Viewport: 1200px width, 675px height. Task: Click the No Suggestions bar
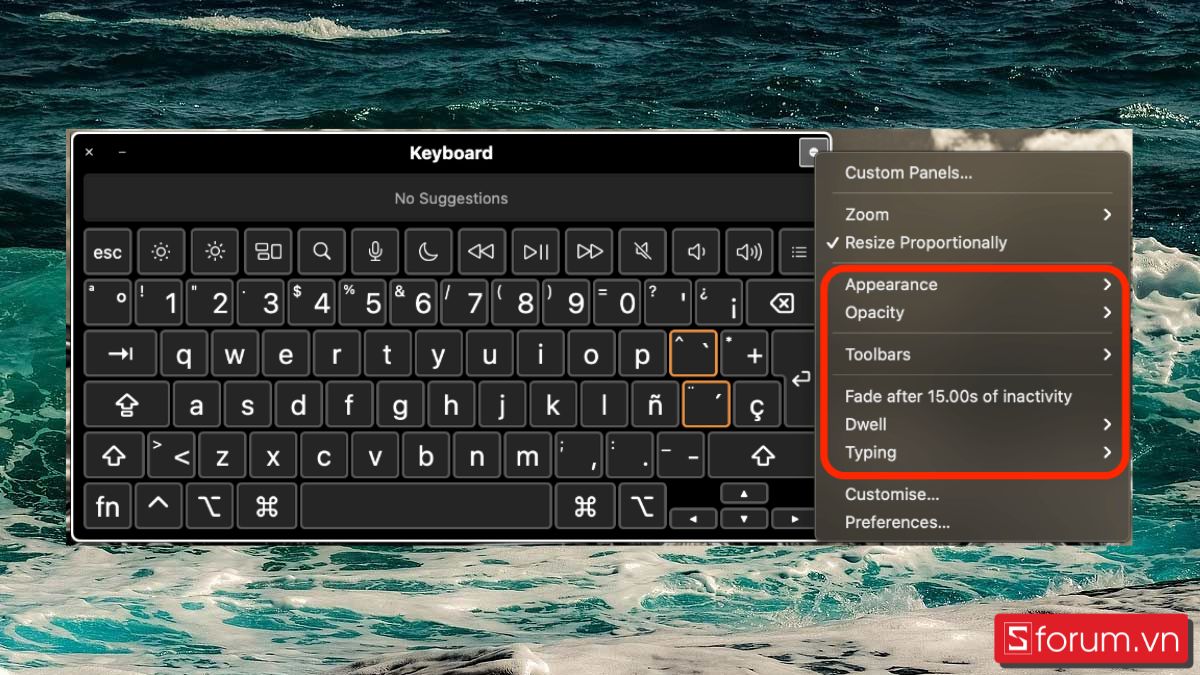(451, 199)
